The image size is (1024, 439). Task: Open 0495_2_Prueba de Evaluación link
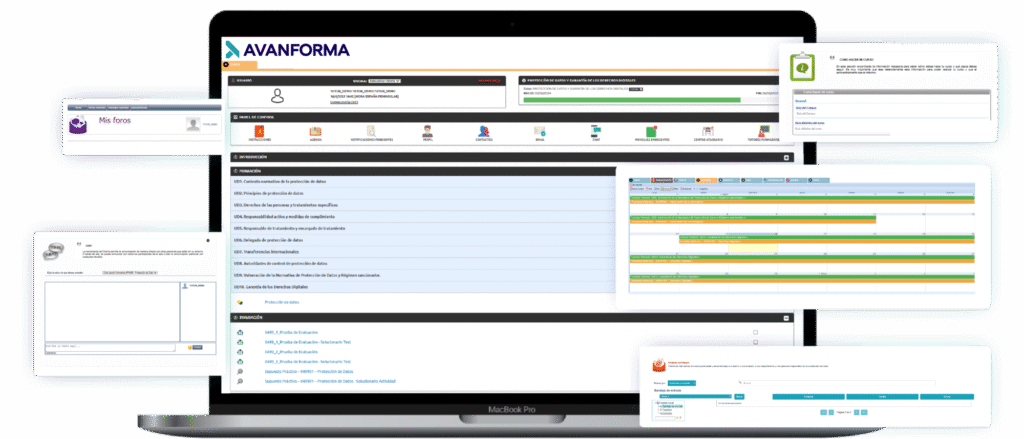pos(291,351)
